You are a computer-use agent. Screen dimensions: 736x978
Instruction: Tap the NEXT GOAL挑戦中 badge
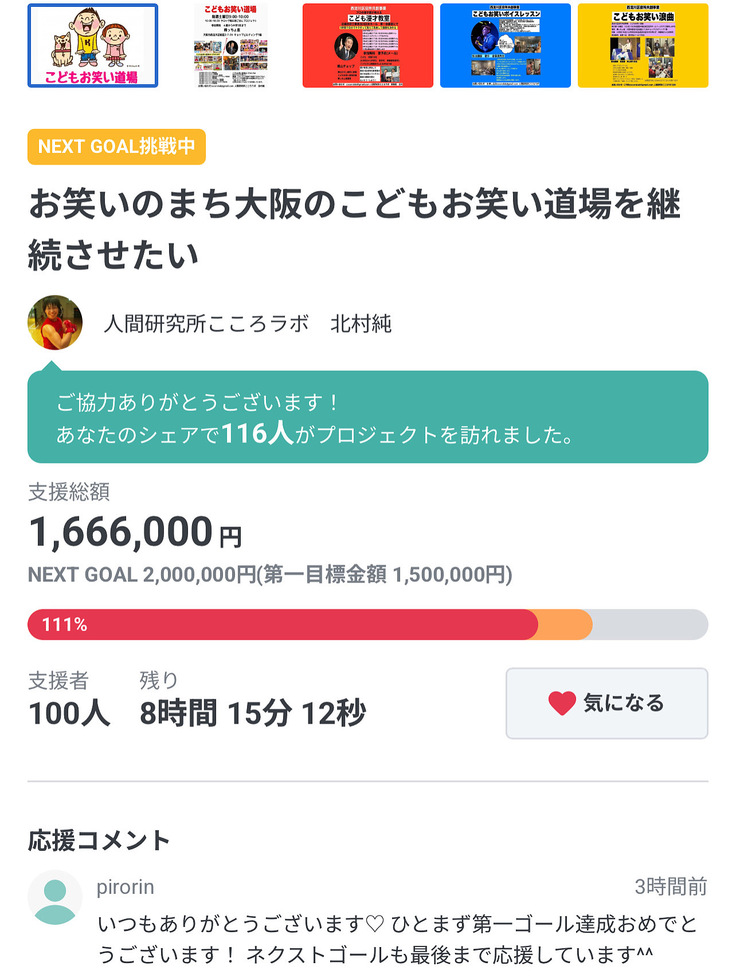(116, 147)
